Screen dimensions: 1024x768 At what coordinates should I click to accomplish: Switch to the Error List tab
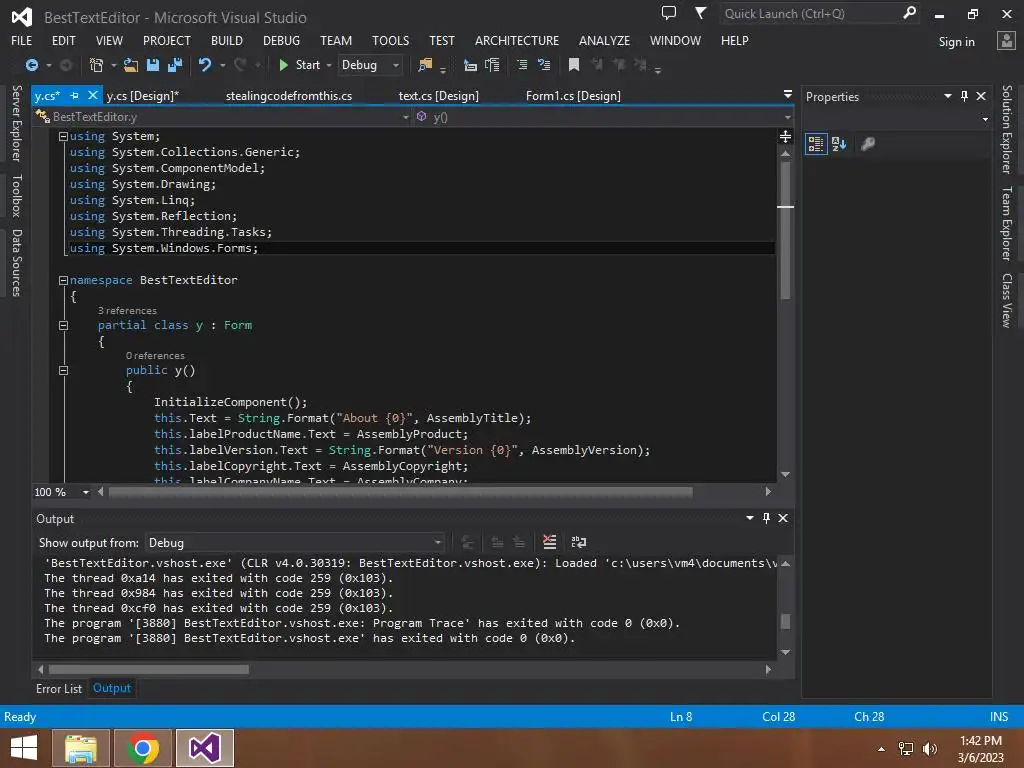pyautogui.click(x=59, y=689)
